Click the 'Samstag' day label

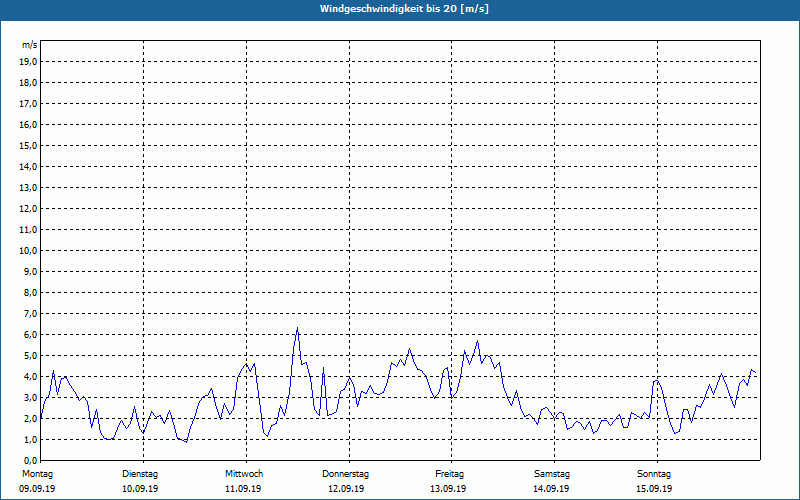point(552,474)
